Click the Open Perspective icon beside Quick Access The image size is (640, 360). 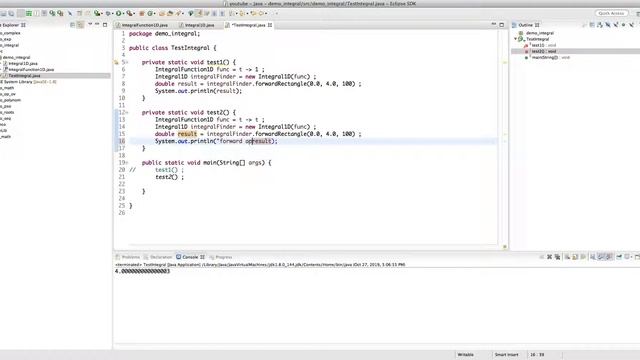[637, 13]
